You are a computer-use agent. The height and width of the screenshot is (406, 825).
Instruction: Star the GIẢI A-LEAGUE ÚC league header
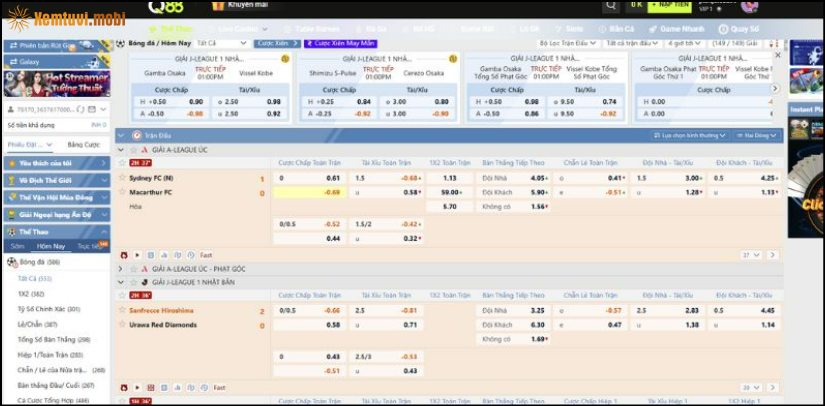(x=133, y=150)
